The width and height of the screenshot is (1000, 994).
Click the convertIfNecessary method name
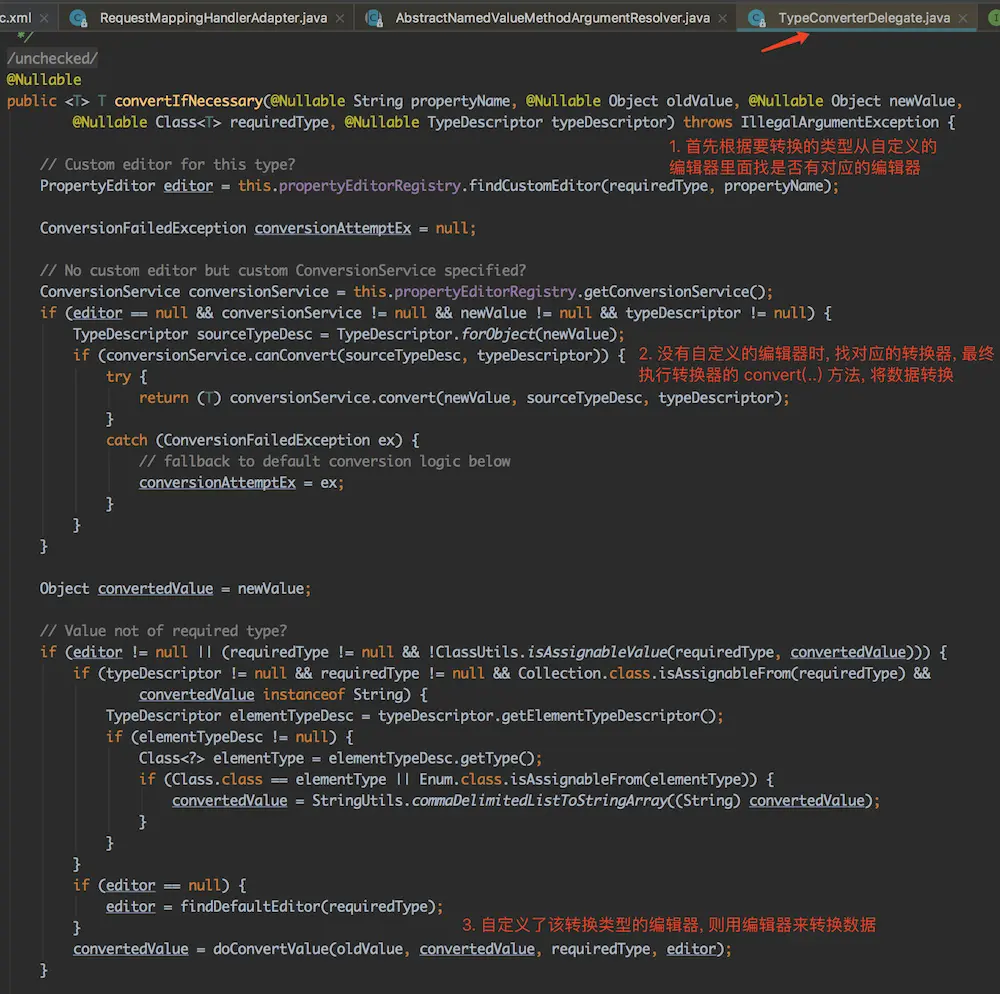pos(188,101)
